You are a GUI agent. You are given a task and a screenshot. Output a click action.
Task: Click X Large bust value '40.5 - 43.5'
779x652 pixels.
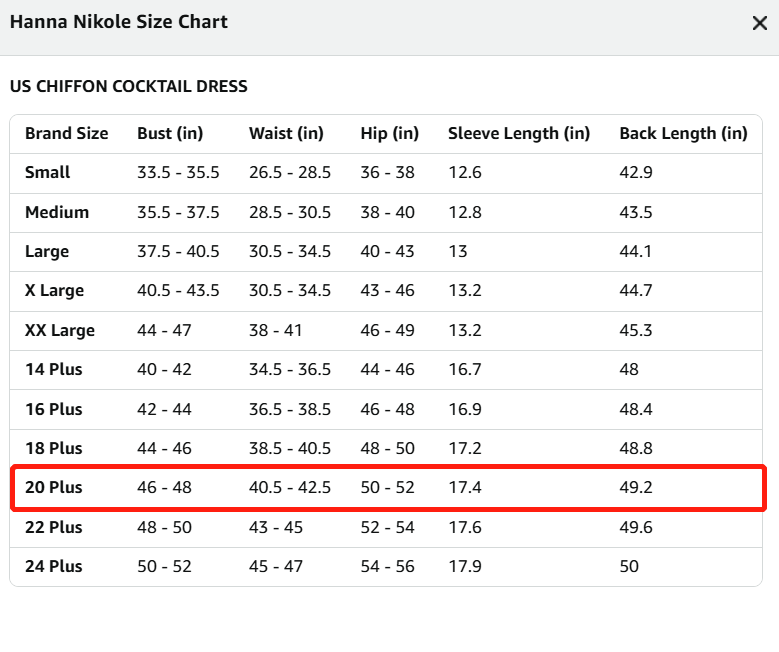[178, 290]
